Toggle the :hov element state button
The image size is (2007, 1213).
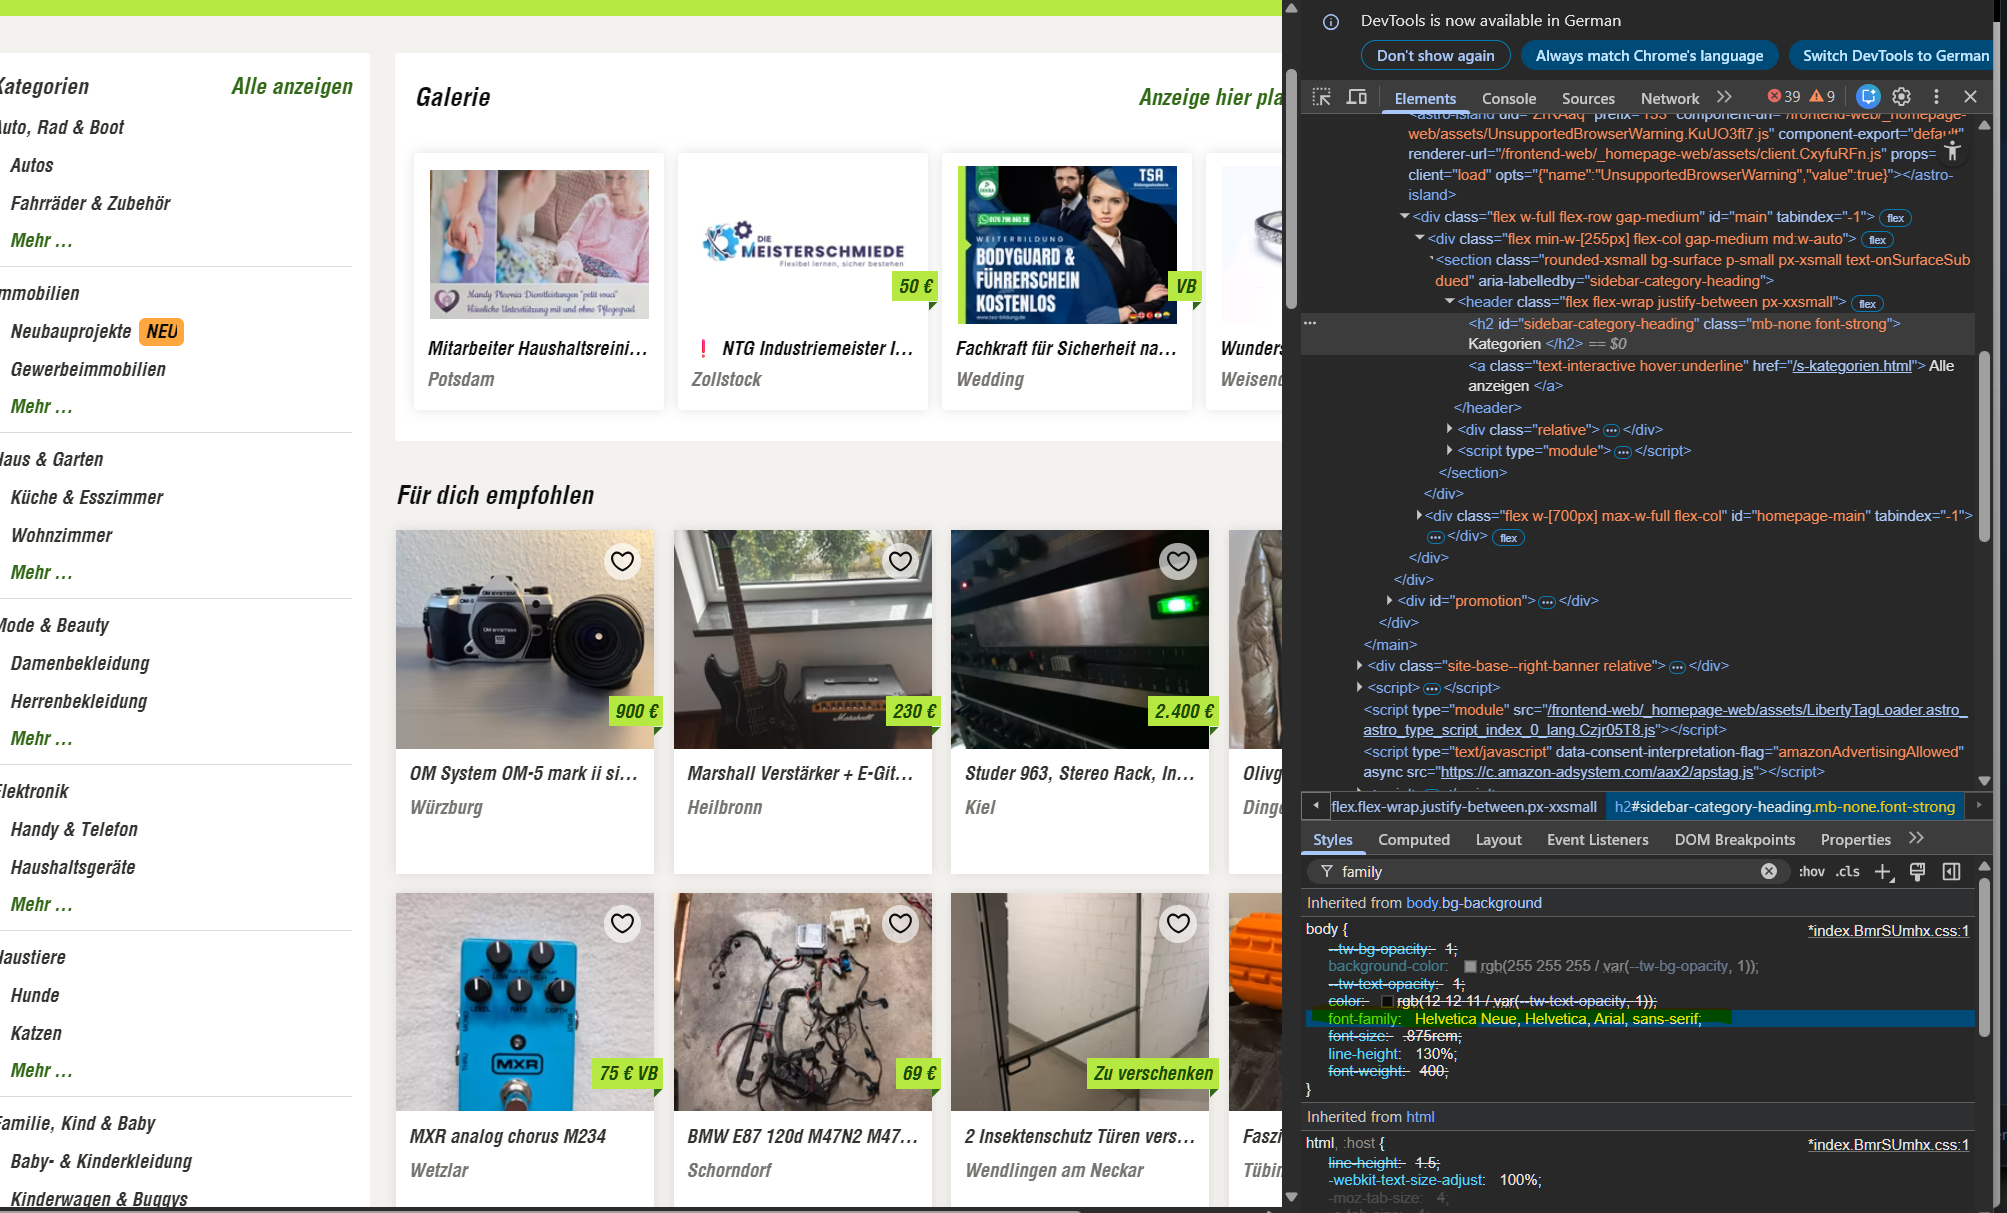(x=1811, y=872)
